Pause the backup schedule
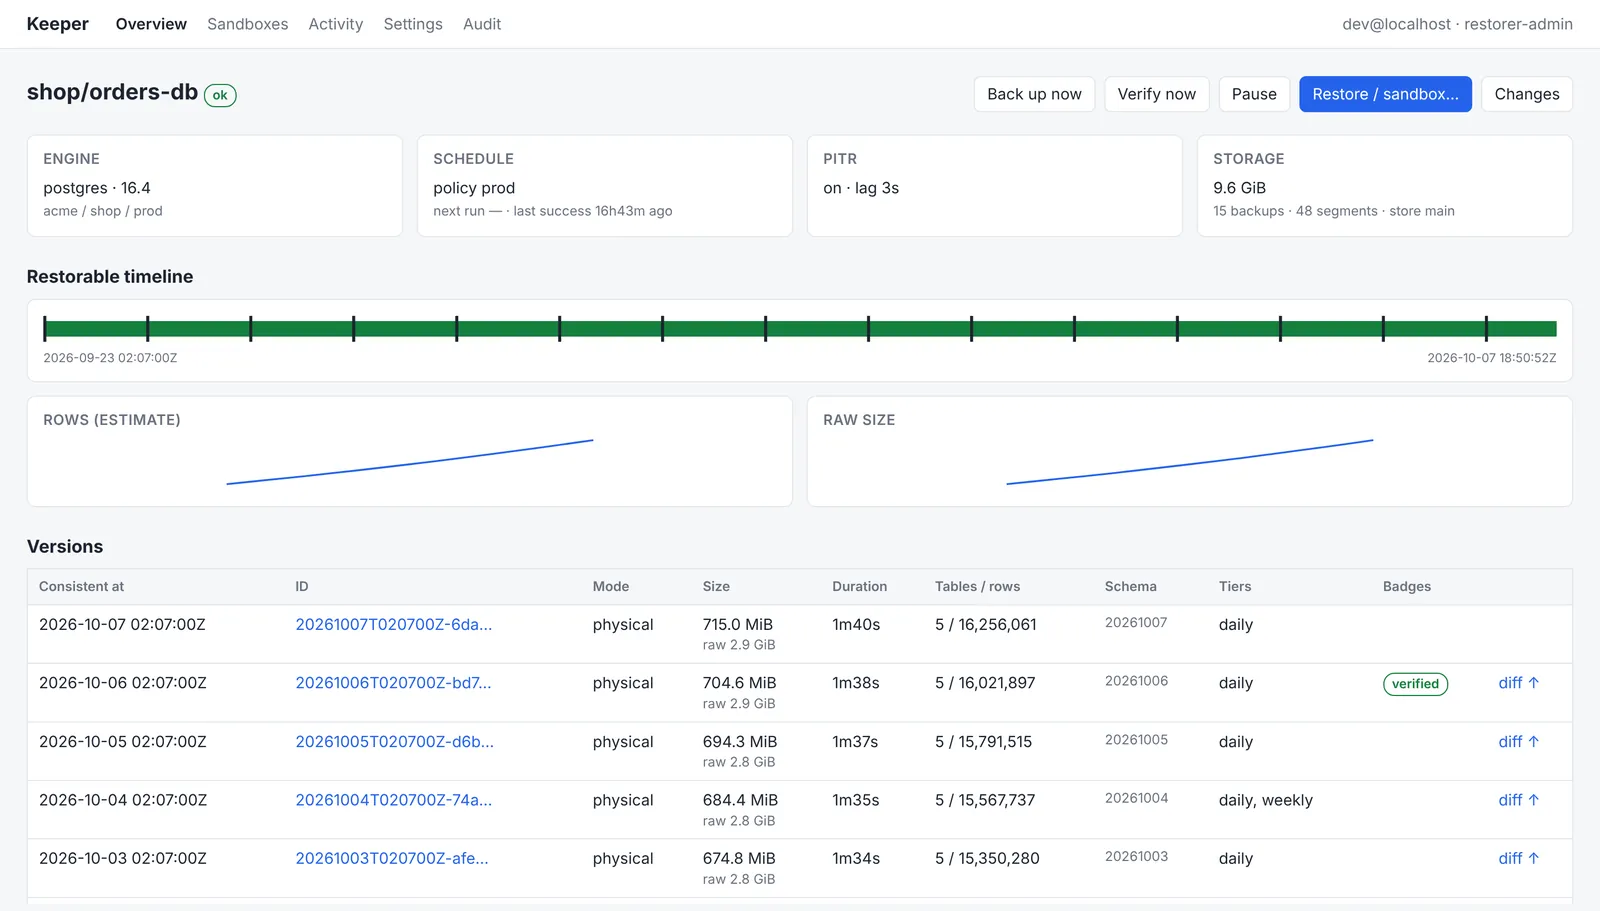The width and height of the screenshot is (1600, 911). pos(1254,94)
